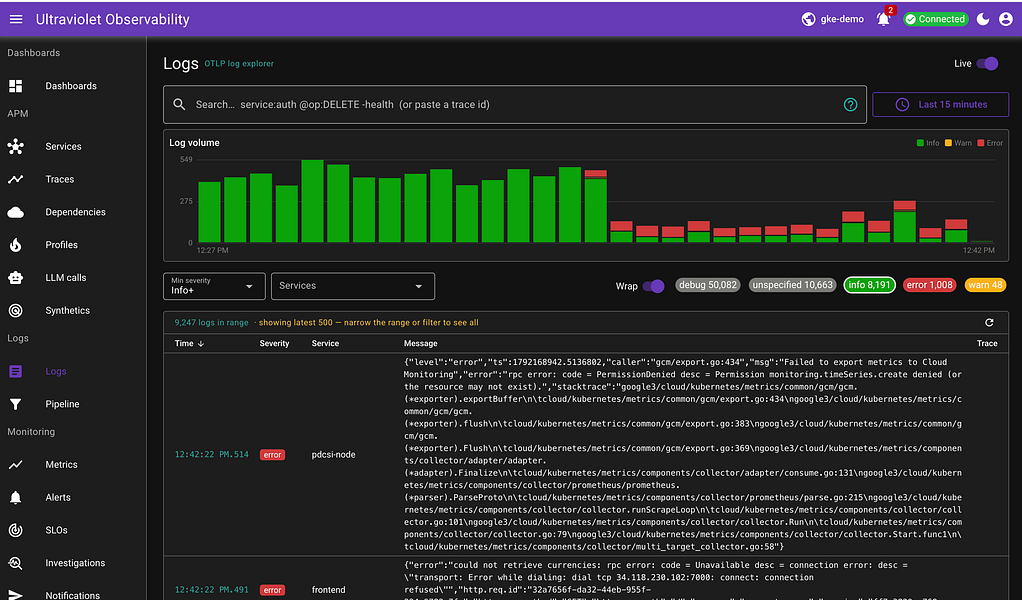Click the gke-demo cluster name label
Image resolution: width=1022 pixels, height=600 pixels.
pos(842,20)
